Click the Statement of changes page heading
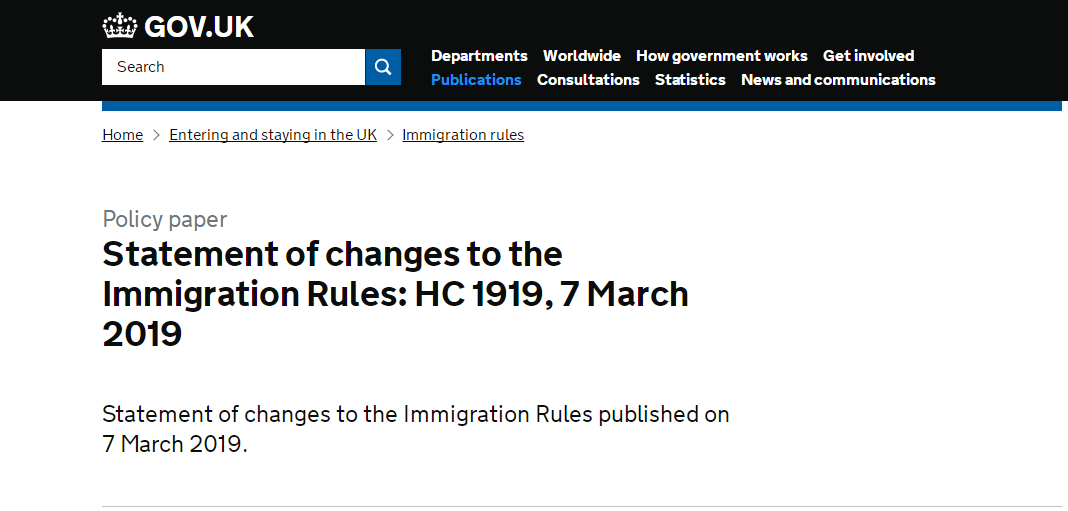 (395, 294)
